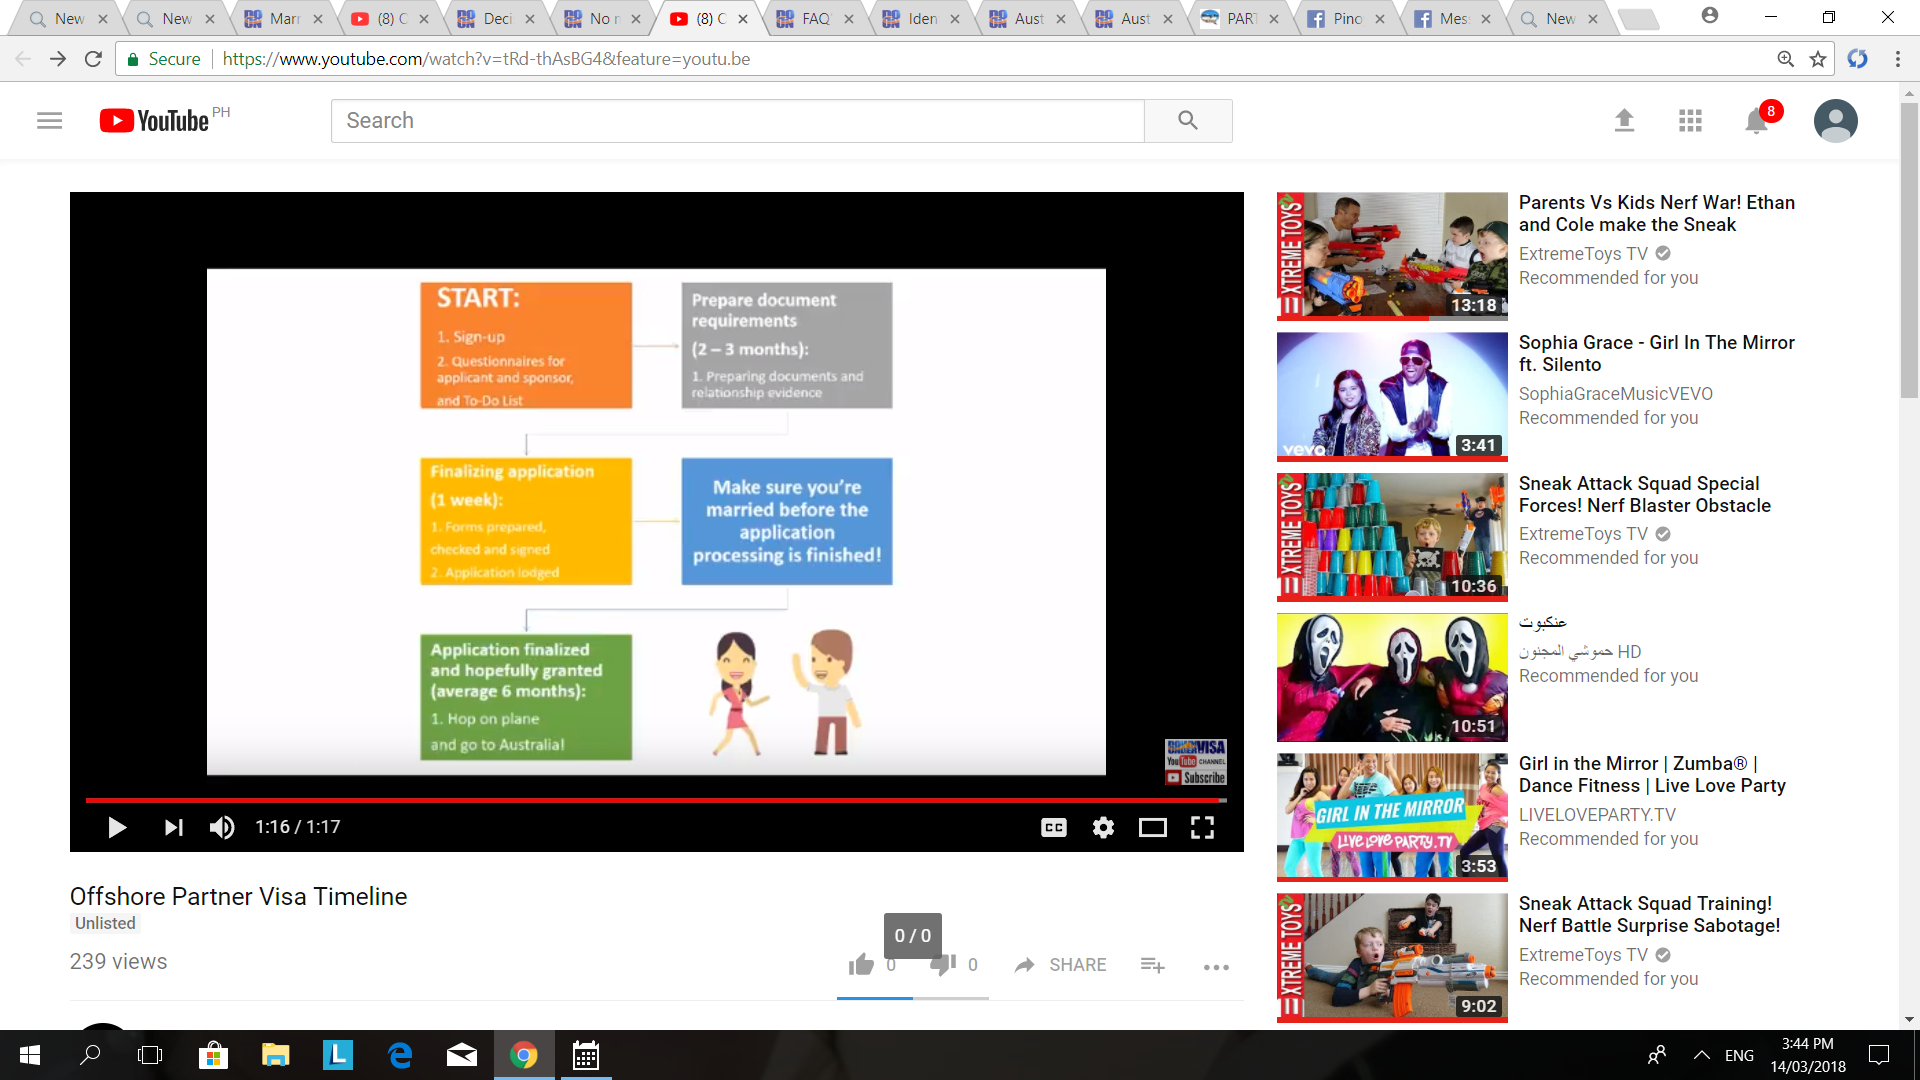
Task: Skip to next video in player
Action: 173,828
